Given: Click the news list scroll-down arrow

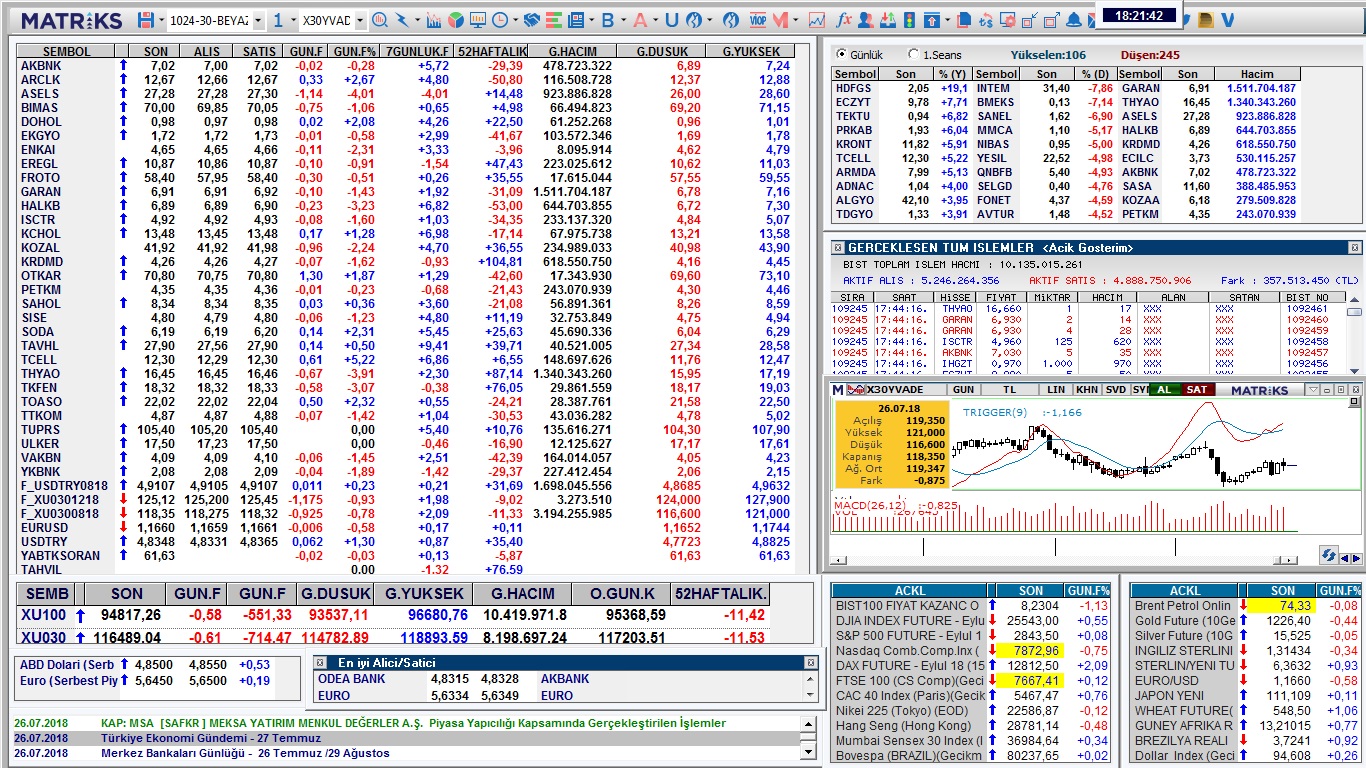Looking at the screenshot, I should coord(809,752).
